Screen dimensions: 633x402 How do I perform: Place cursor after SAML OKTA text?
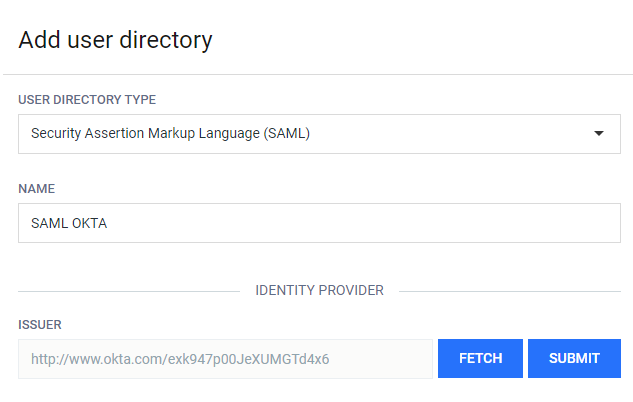point(108,223)
